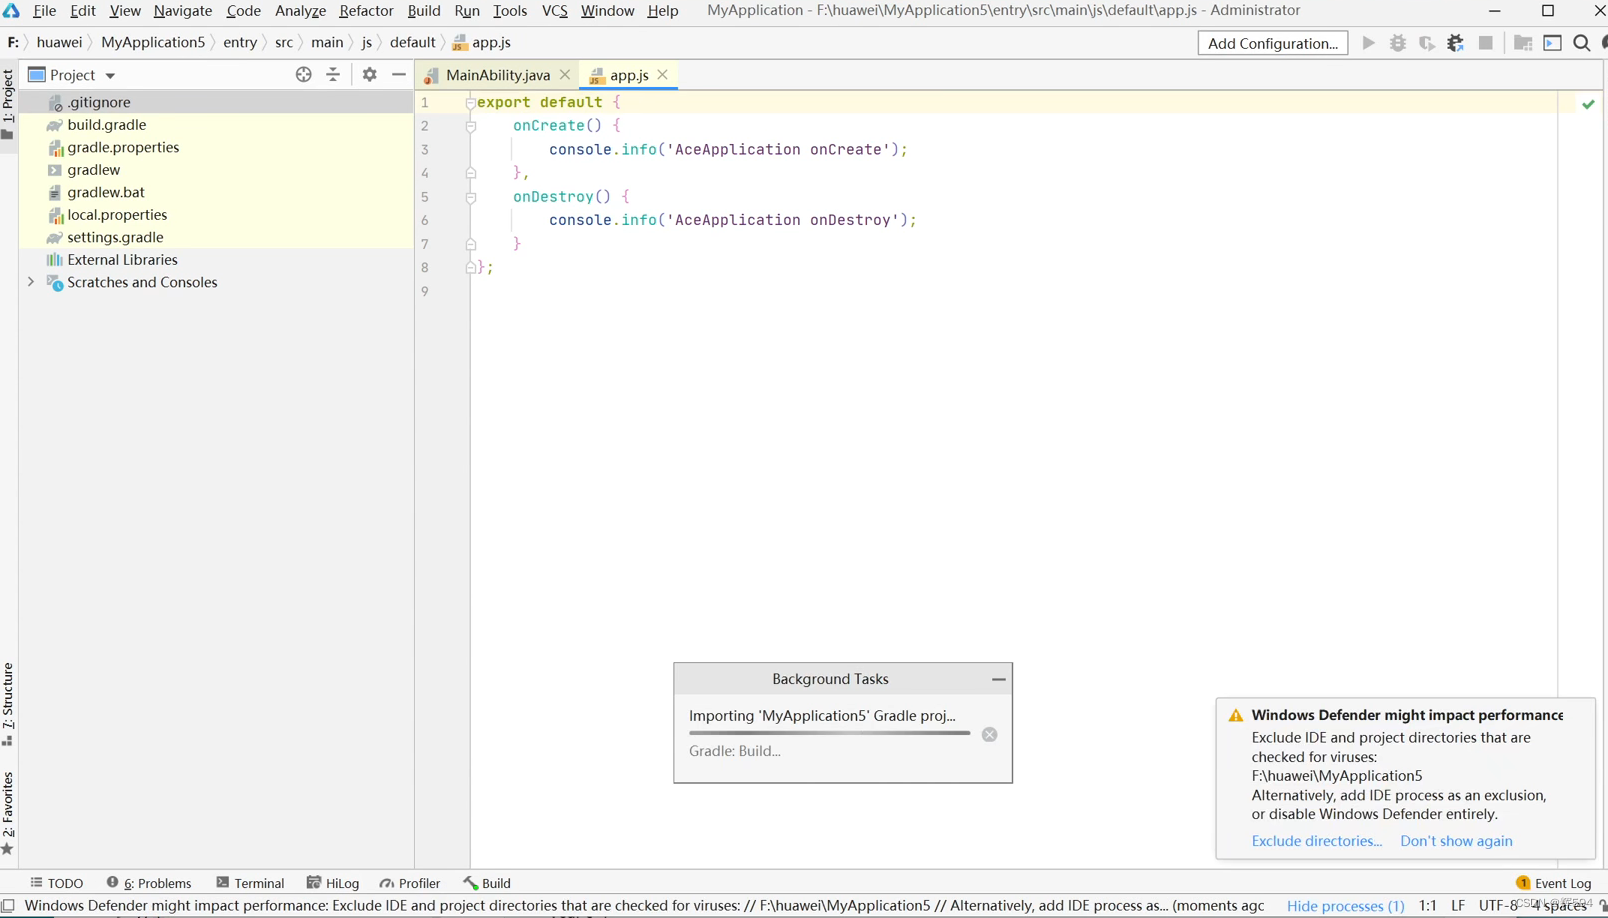
Task: Select local.properties file
Action: (216, 215)
